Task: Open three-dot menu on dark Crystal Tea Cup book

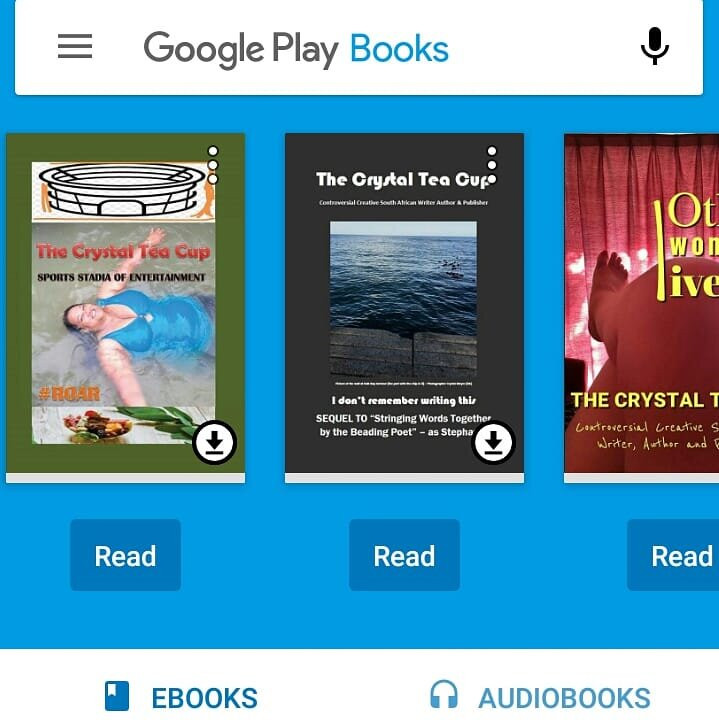Action: point(492,165)
